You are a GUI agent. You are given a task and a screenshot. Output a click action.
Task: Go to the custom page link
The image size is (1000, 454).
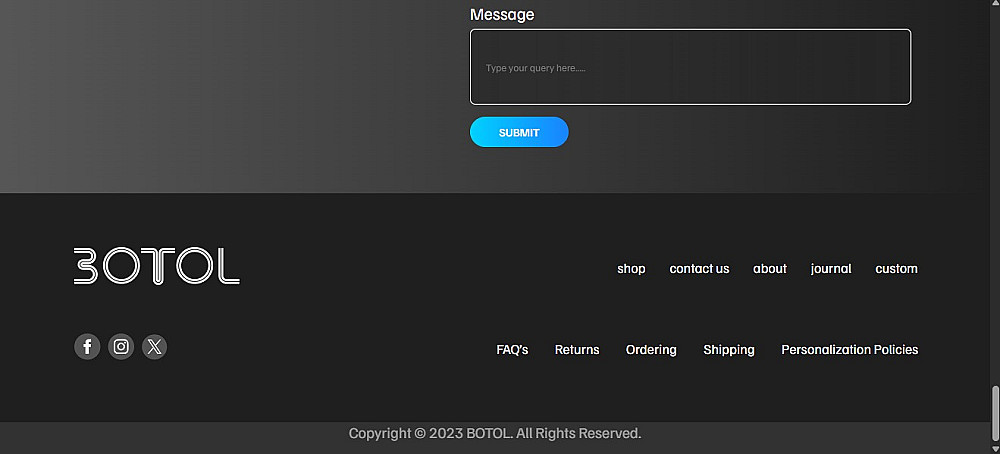pos(897,268)
